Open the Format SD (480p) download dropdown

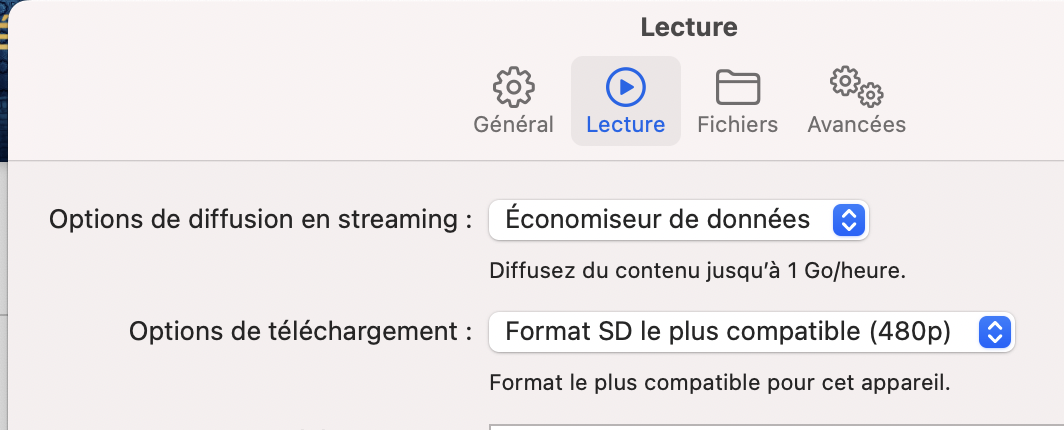click(728, 331)
